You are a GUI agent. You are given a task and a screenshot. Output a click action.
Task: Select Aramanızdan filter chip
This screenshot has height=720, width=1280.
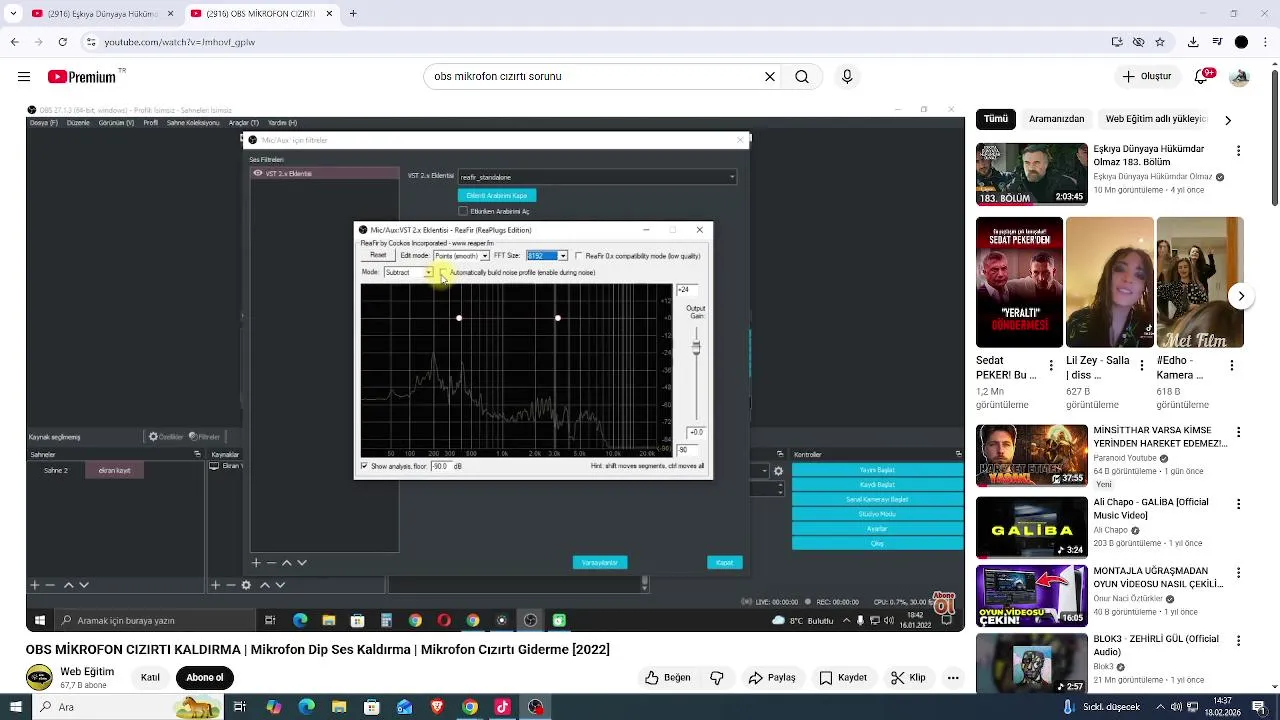point(1057,119)
